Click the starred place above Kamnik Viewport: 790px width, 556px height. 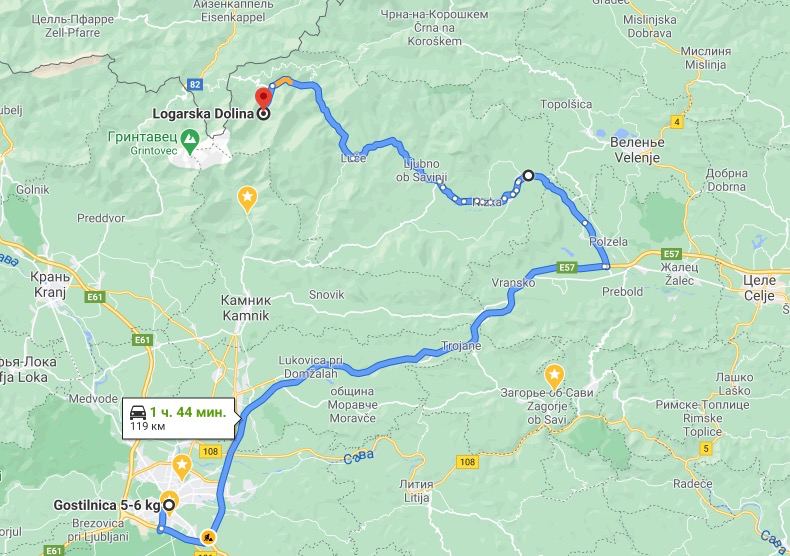(x=247, y=197)
